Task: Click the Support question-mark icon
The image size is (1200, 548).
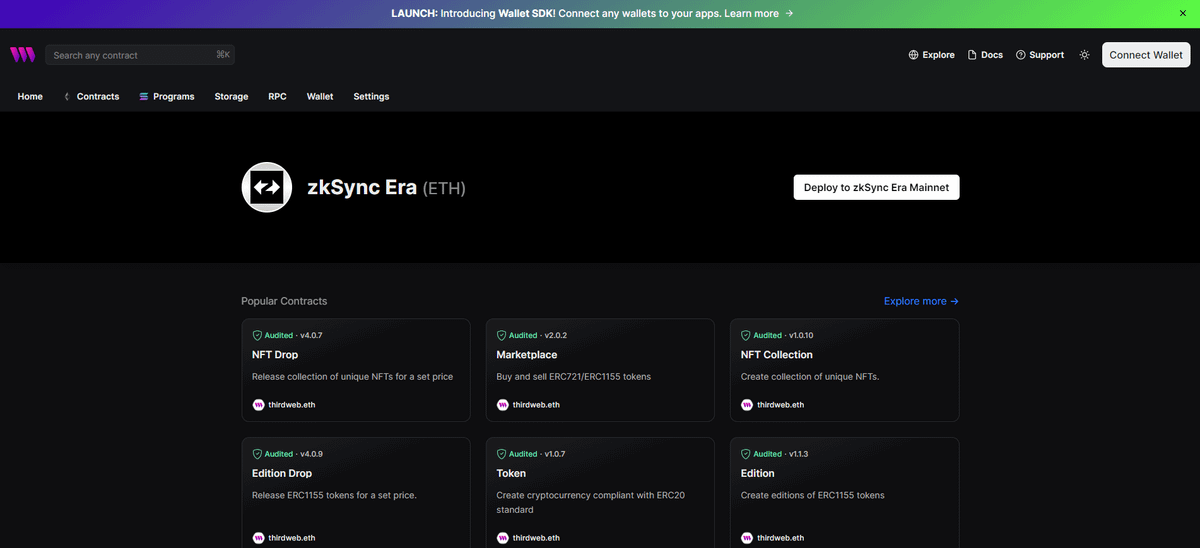Action: (1020, 55)
